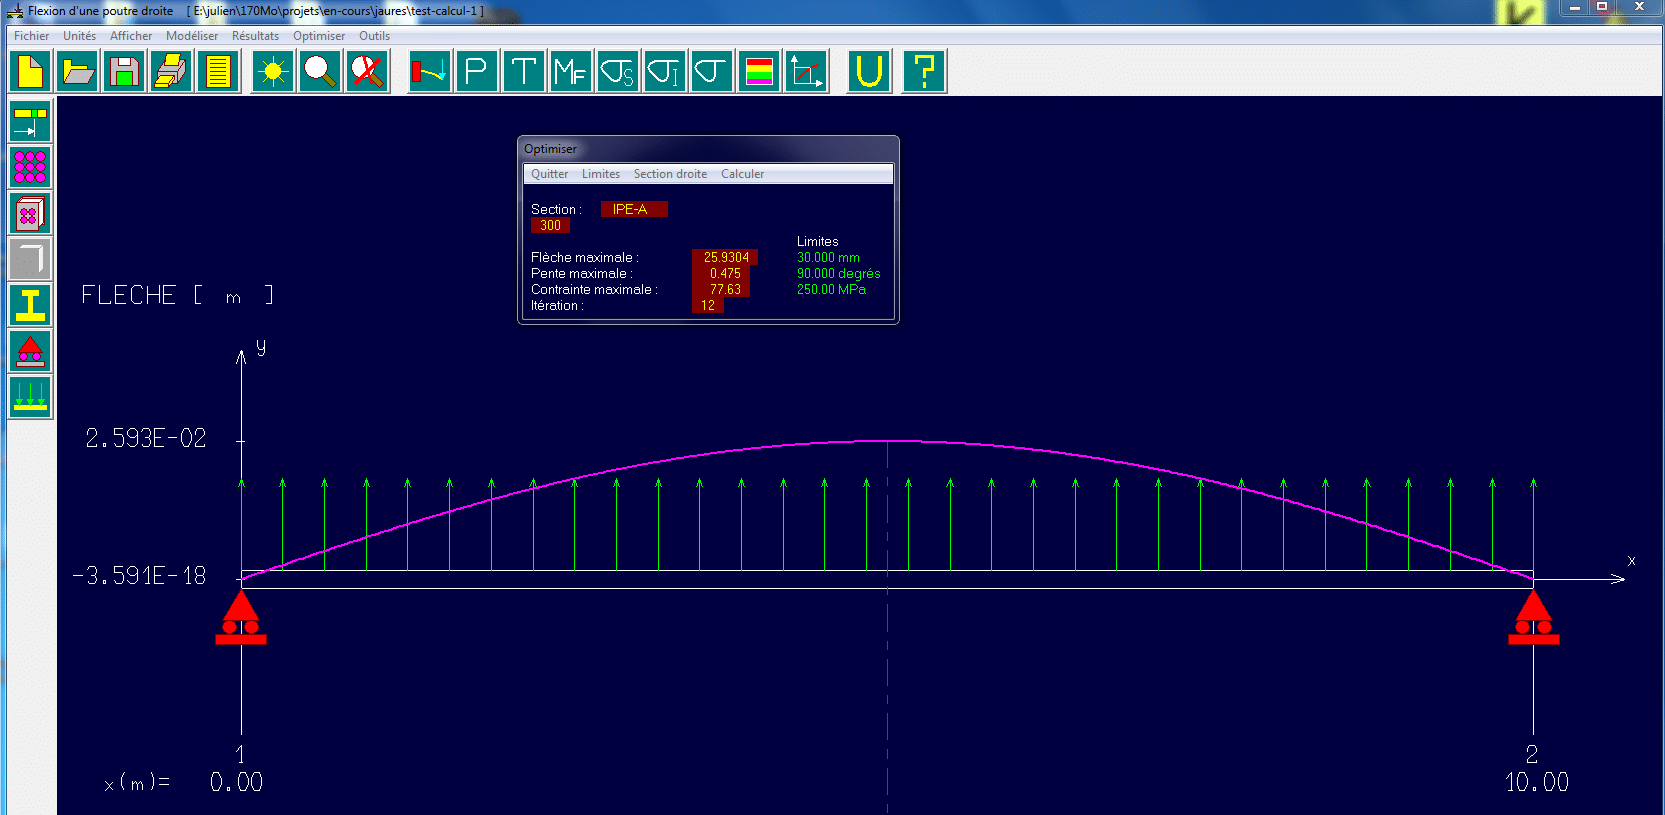Image resolution: width=1665 pixels, height=815 pixels.
Task: Click the FLECHE [ m ] plot title
Action: click(x=177, y=295)
